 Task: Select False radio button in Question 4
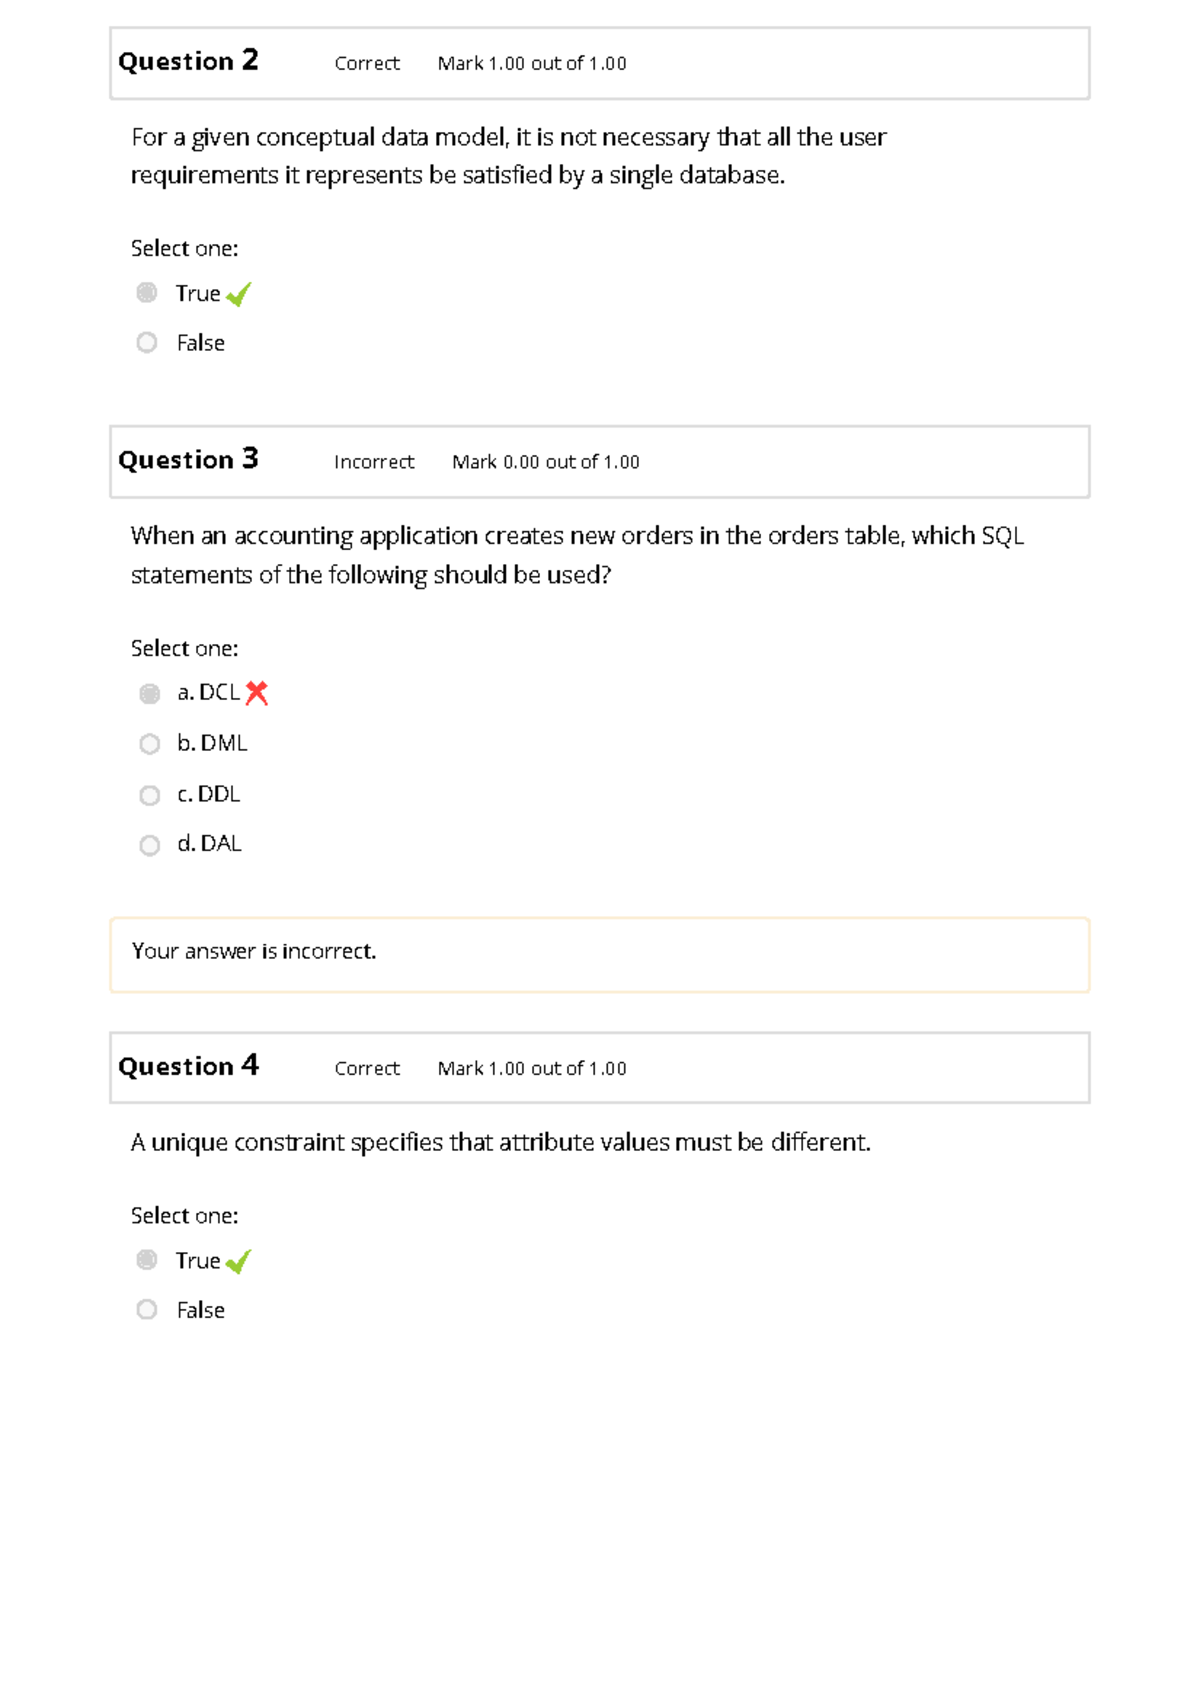click(147, 1310)
